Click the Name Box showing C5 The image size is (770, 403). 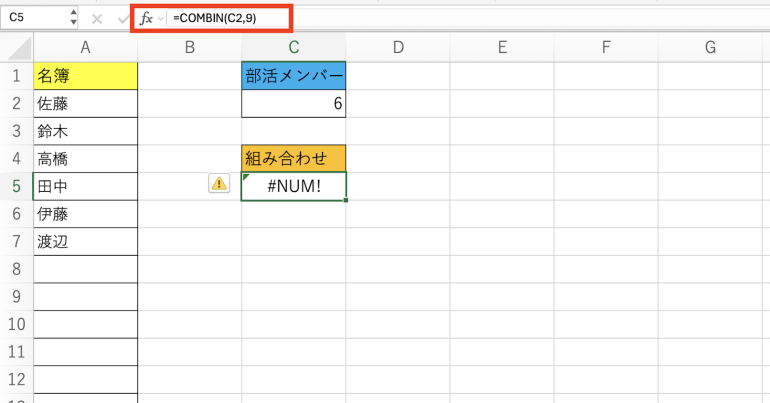click(35, 18)
